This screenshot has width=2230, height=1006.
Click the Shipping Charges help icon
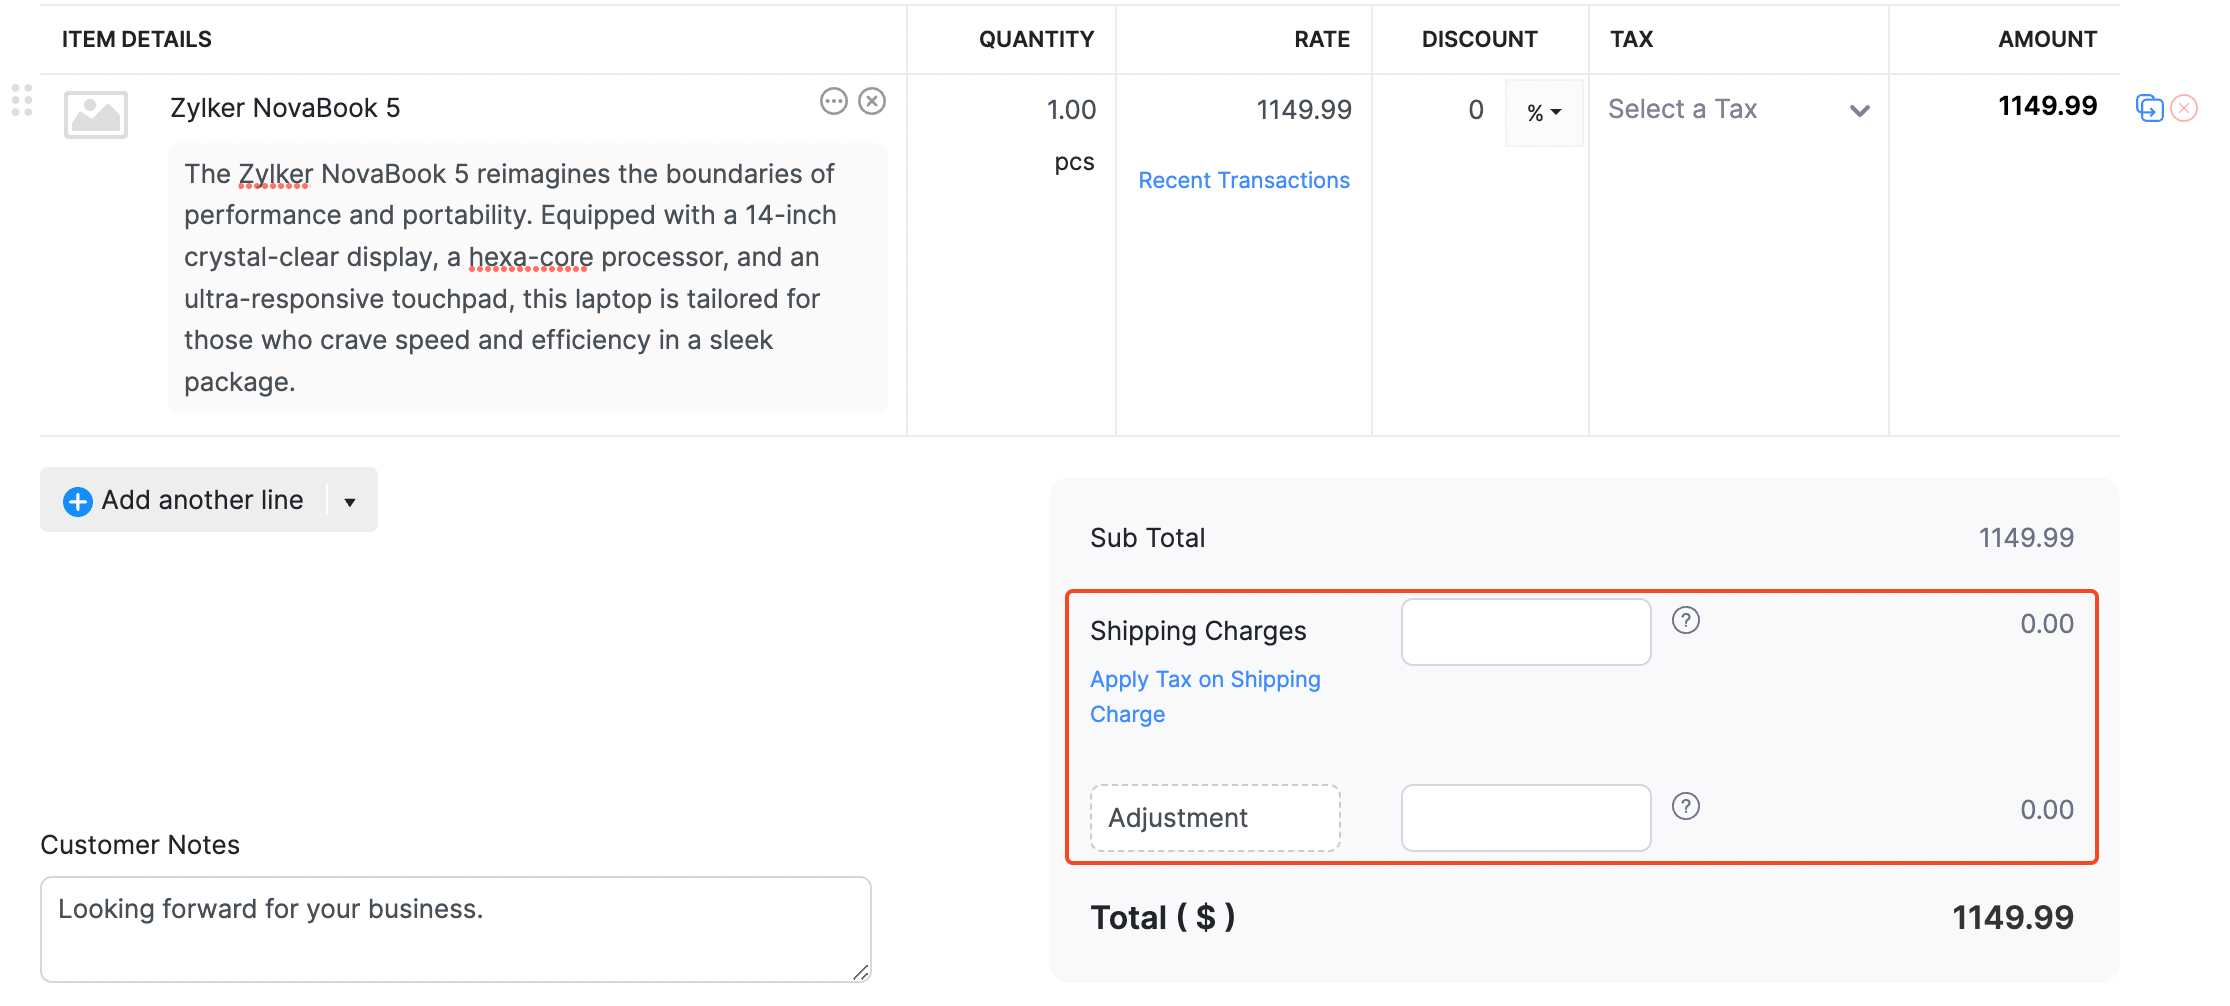pos(1686,621)
